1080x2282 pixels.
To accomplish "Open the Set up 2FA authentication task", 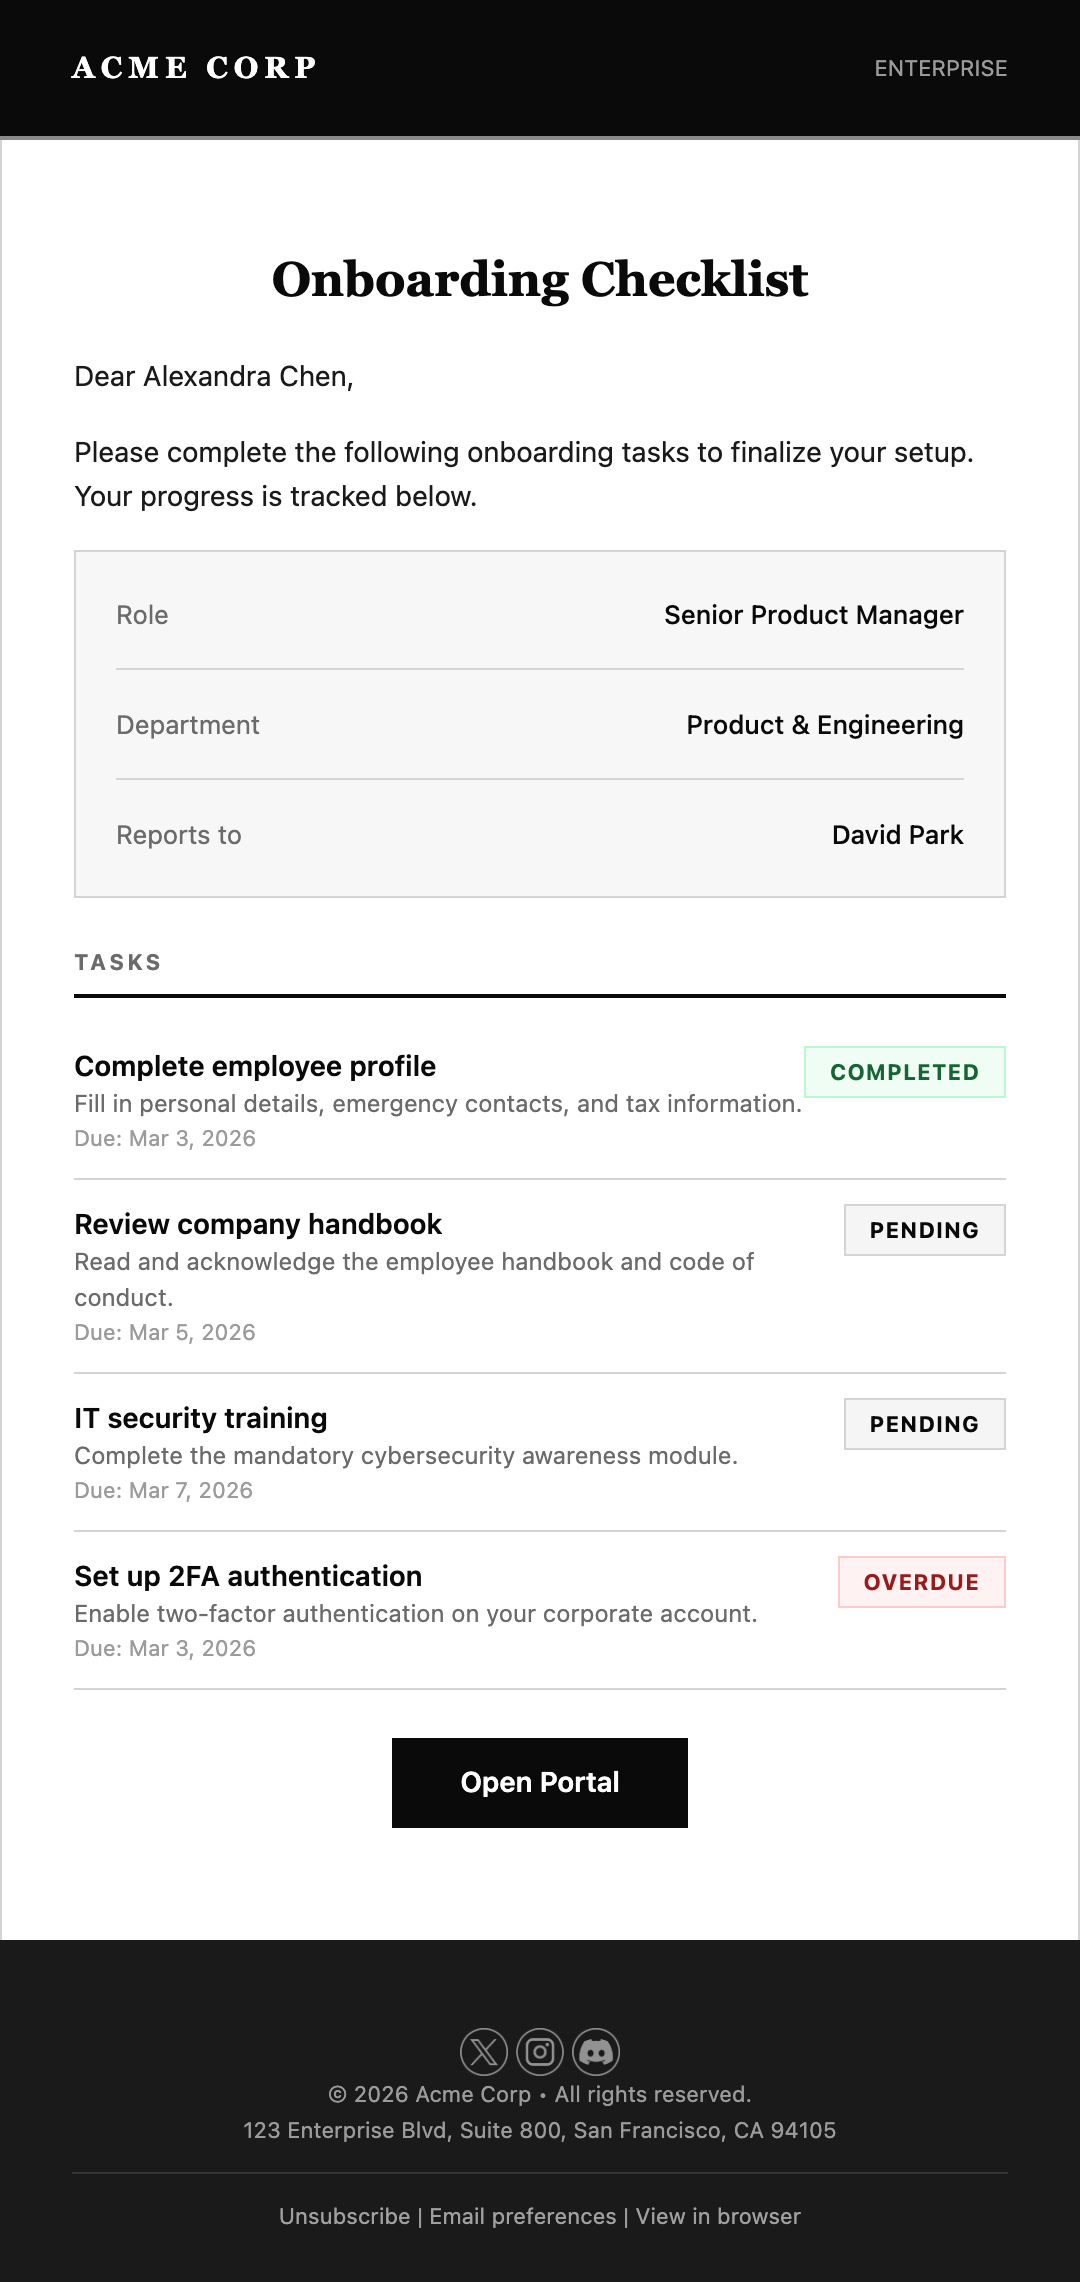I will 247,1576.
